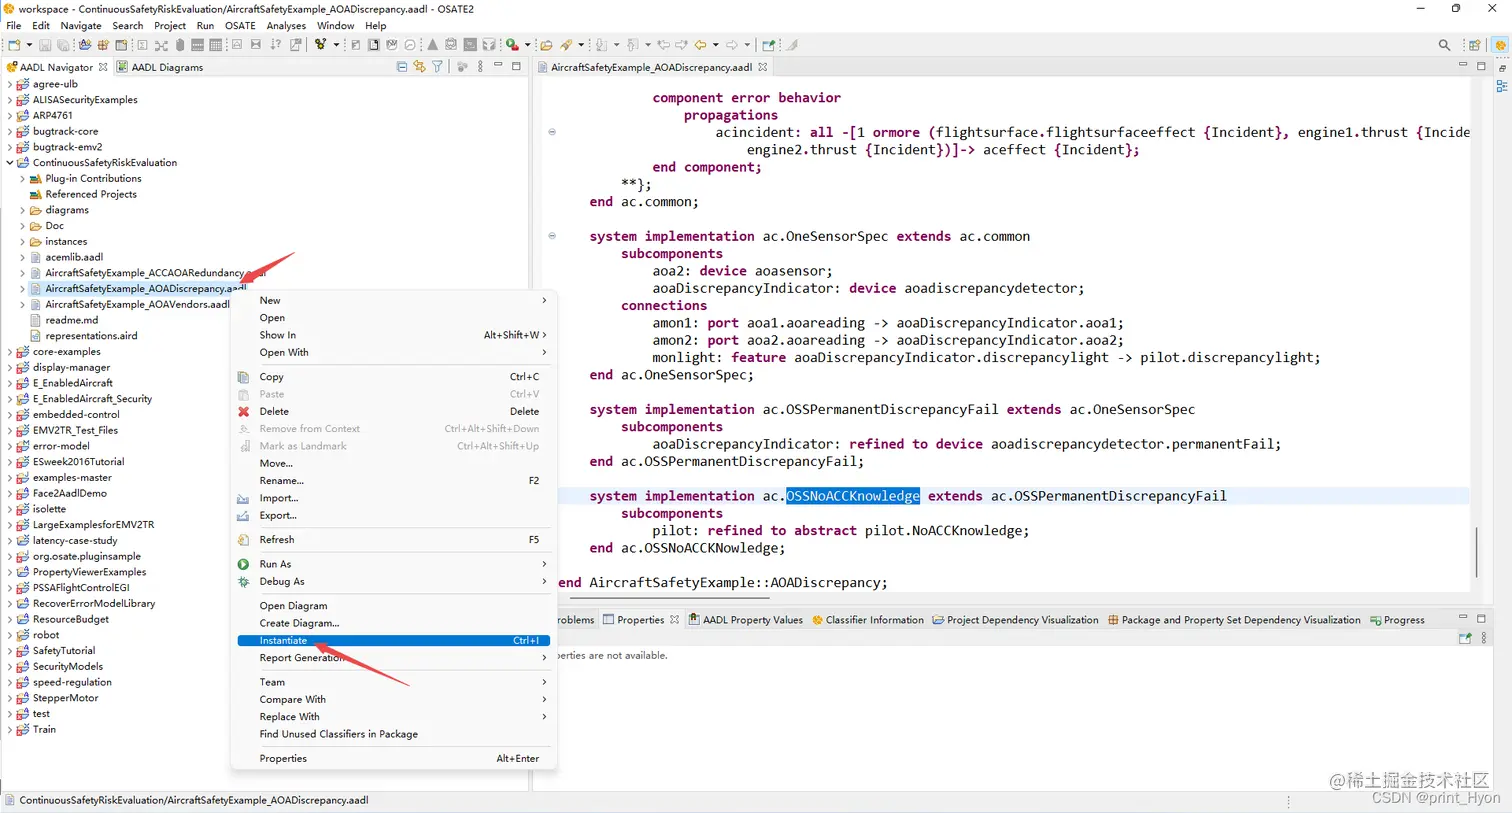The image size is (1512, 813).
Task: Select readme.md in the navigator
Action: (x=71, y=320)
